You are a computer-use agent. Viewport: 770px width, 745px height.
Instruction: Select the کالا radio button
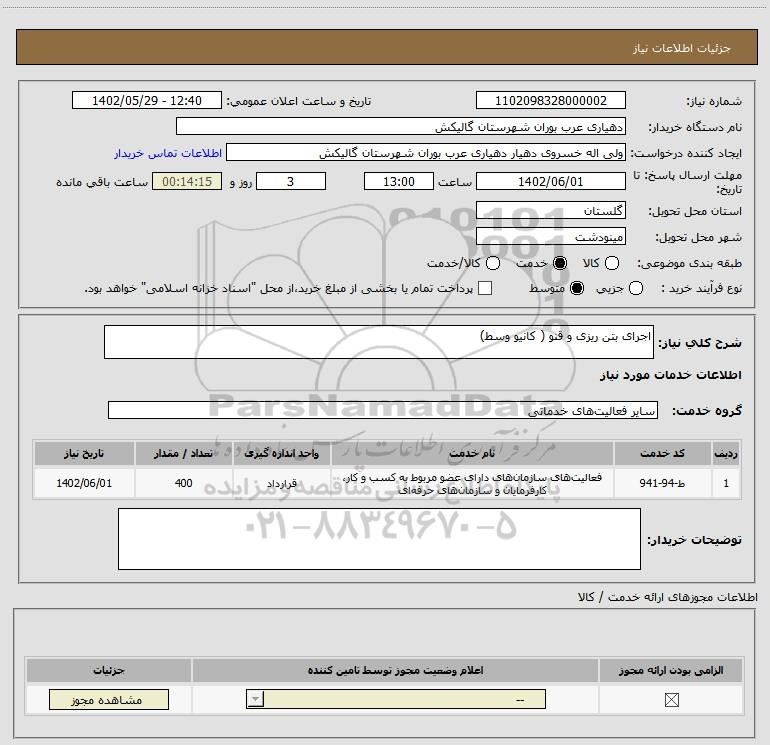(x=611, y=264)
